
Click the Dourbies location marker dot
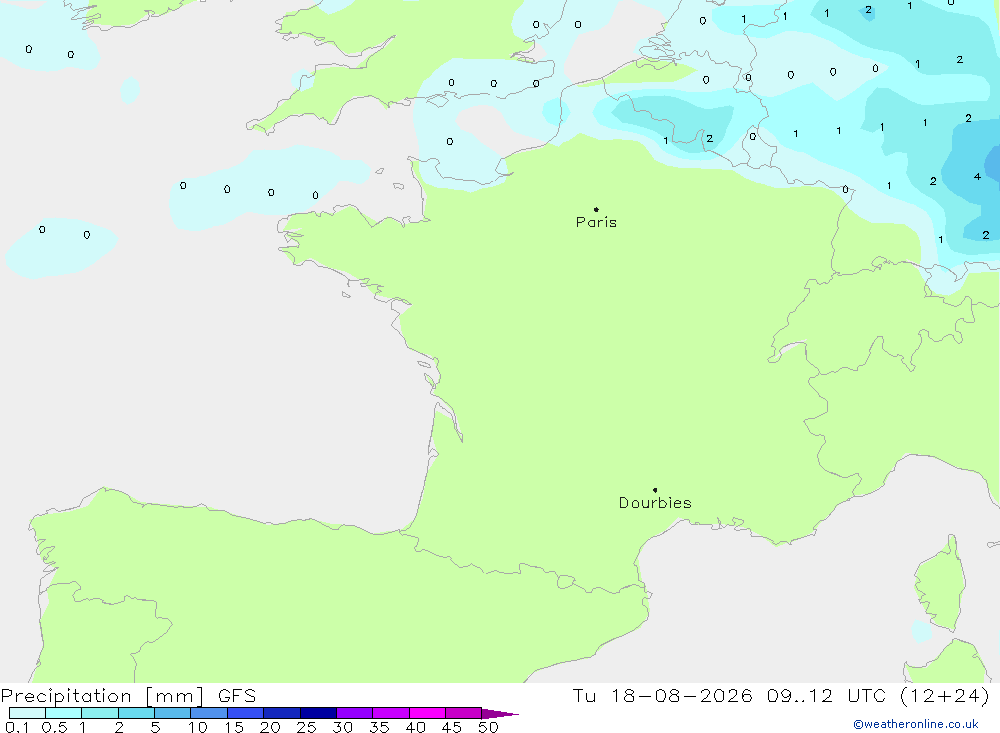(x=655, y=490)
